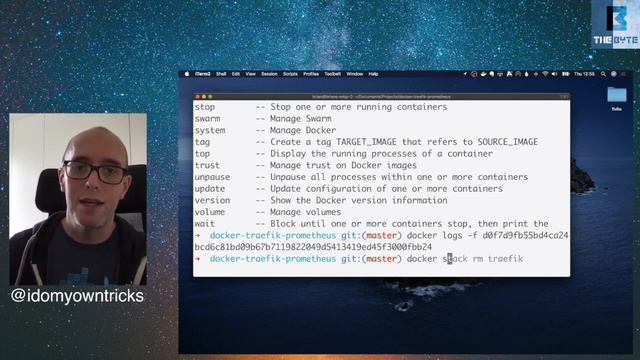Click the text cursor block in prompt

[450, 259]
